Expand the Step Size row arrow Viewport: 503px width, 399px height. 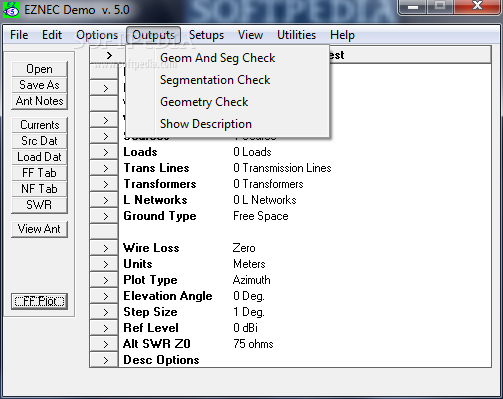(x=104, y=312)
